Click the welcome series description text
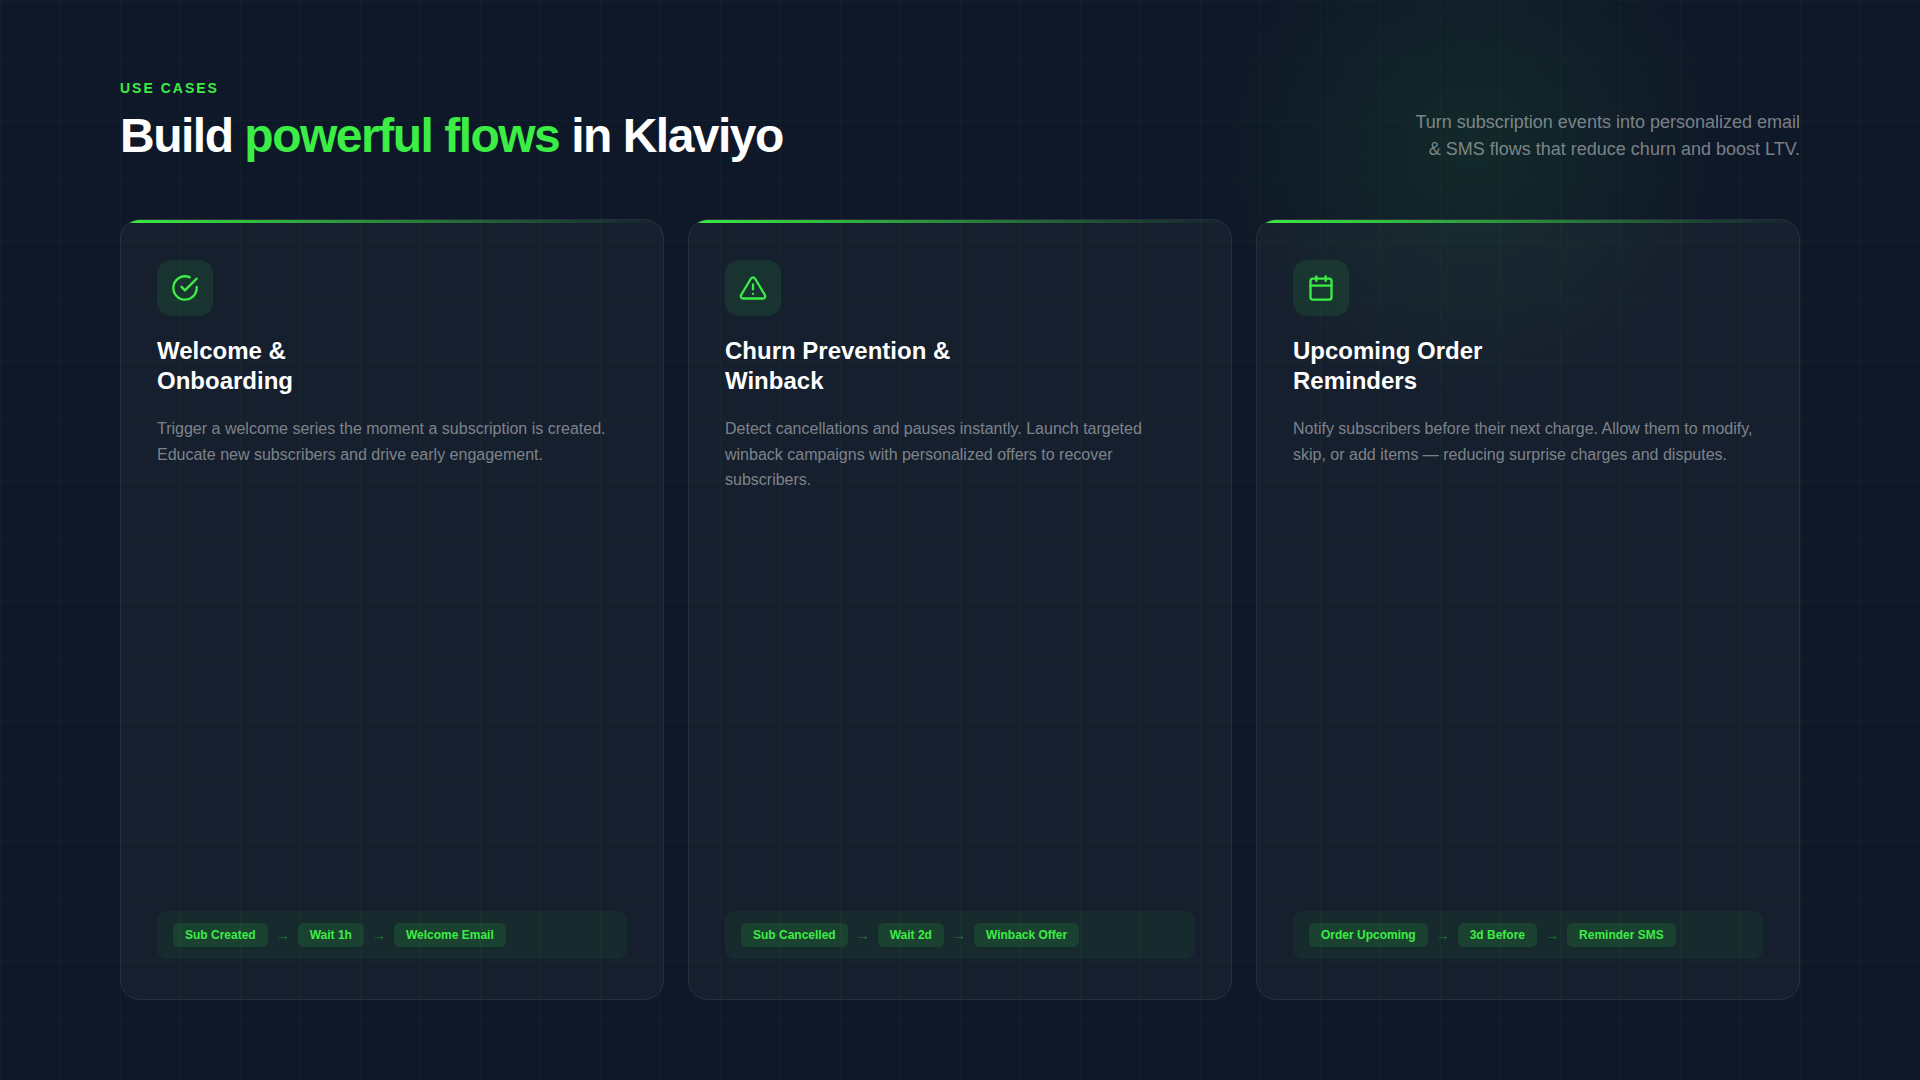 [381, 441]
